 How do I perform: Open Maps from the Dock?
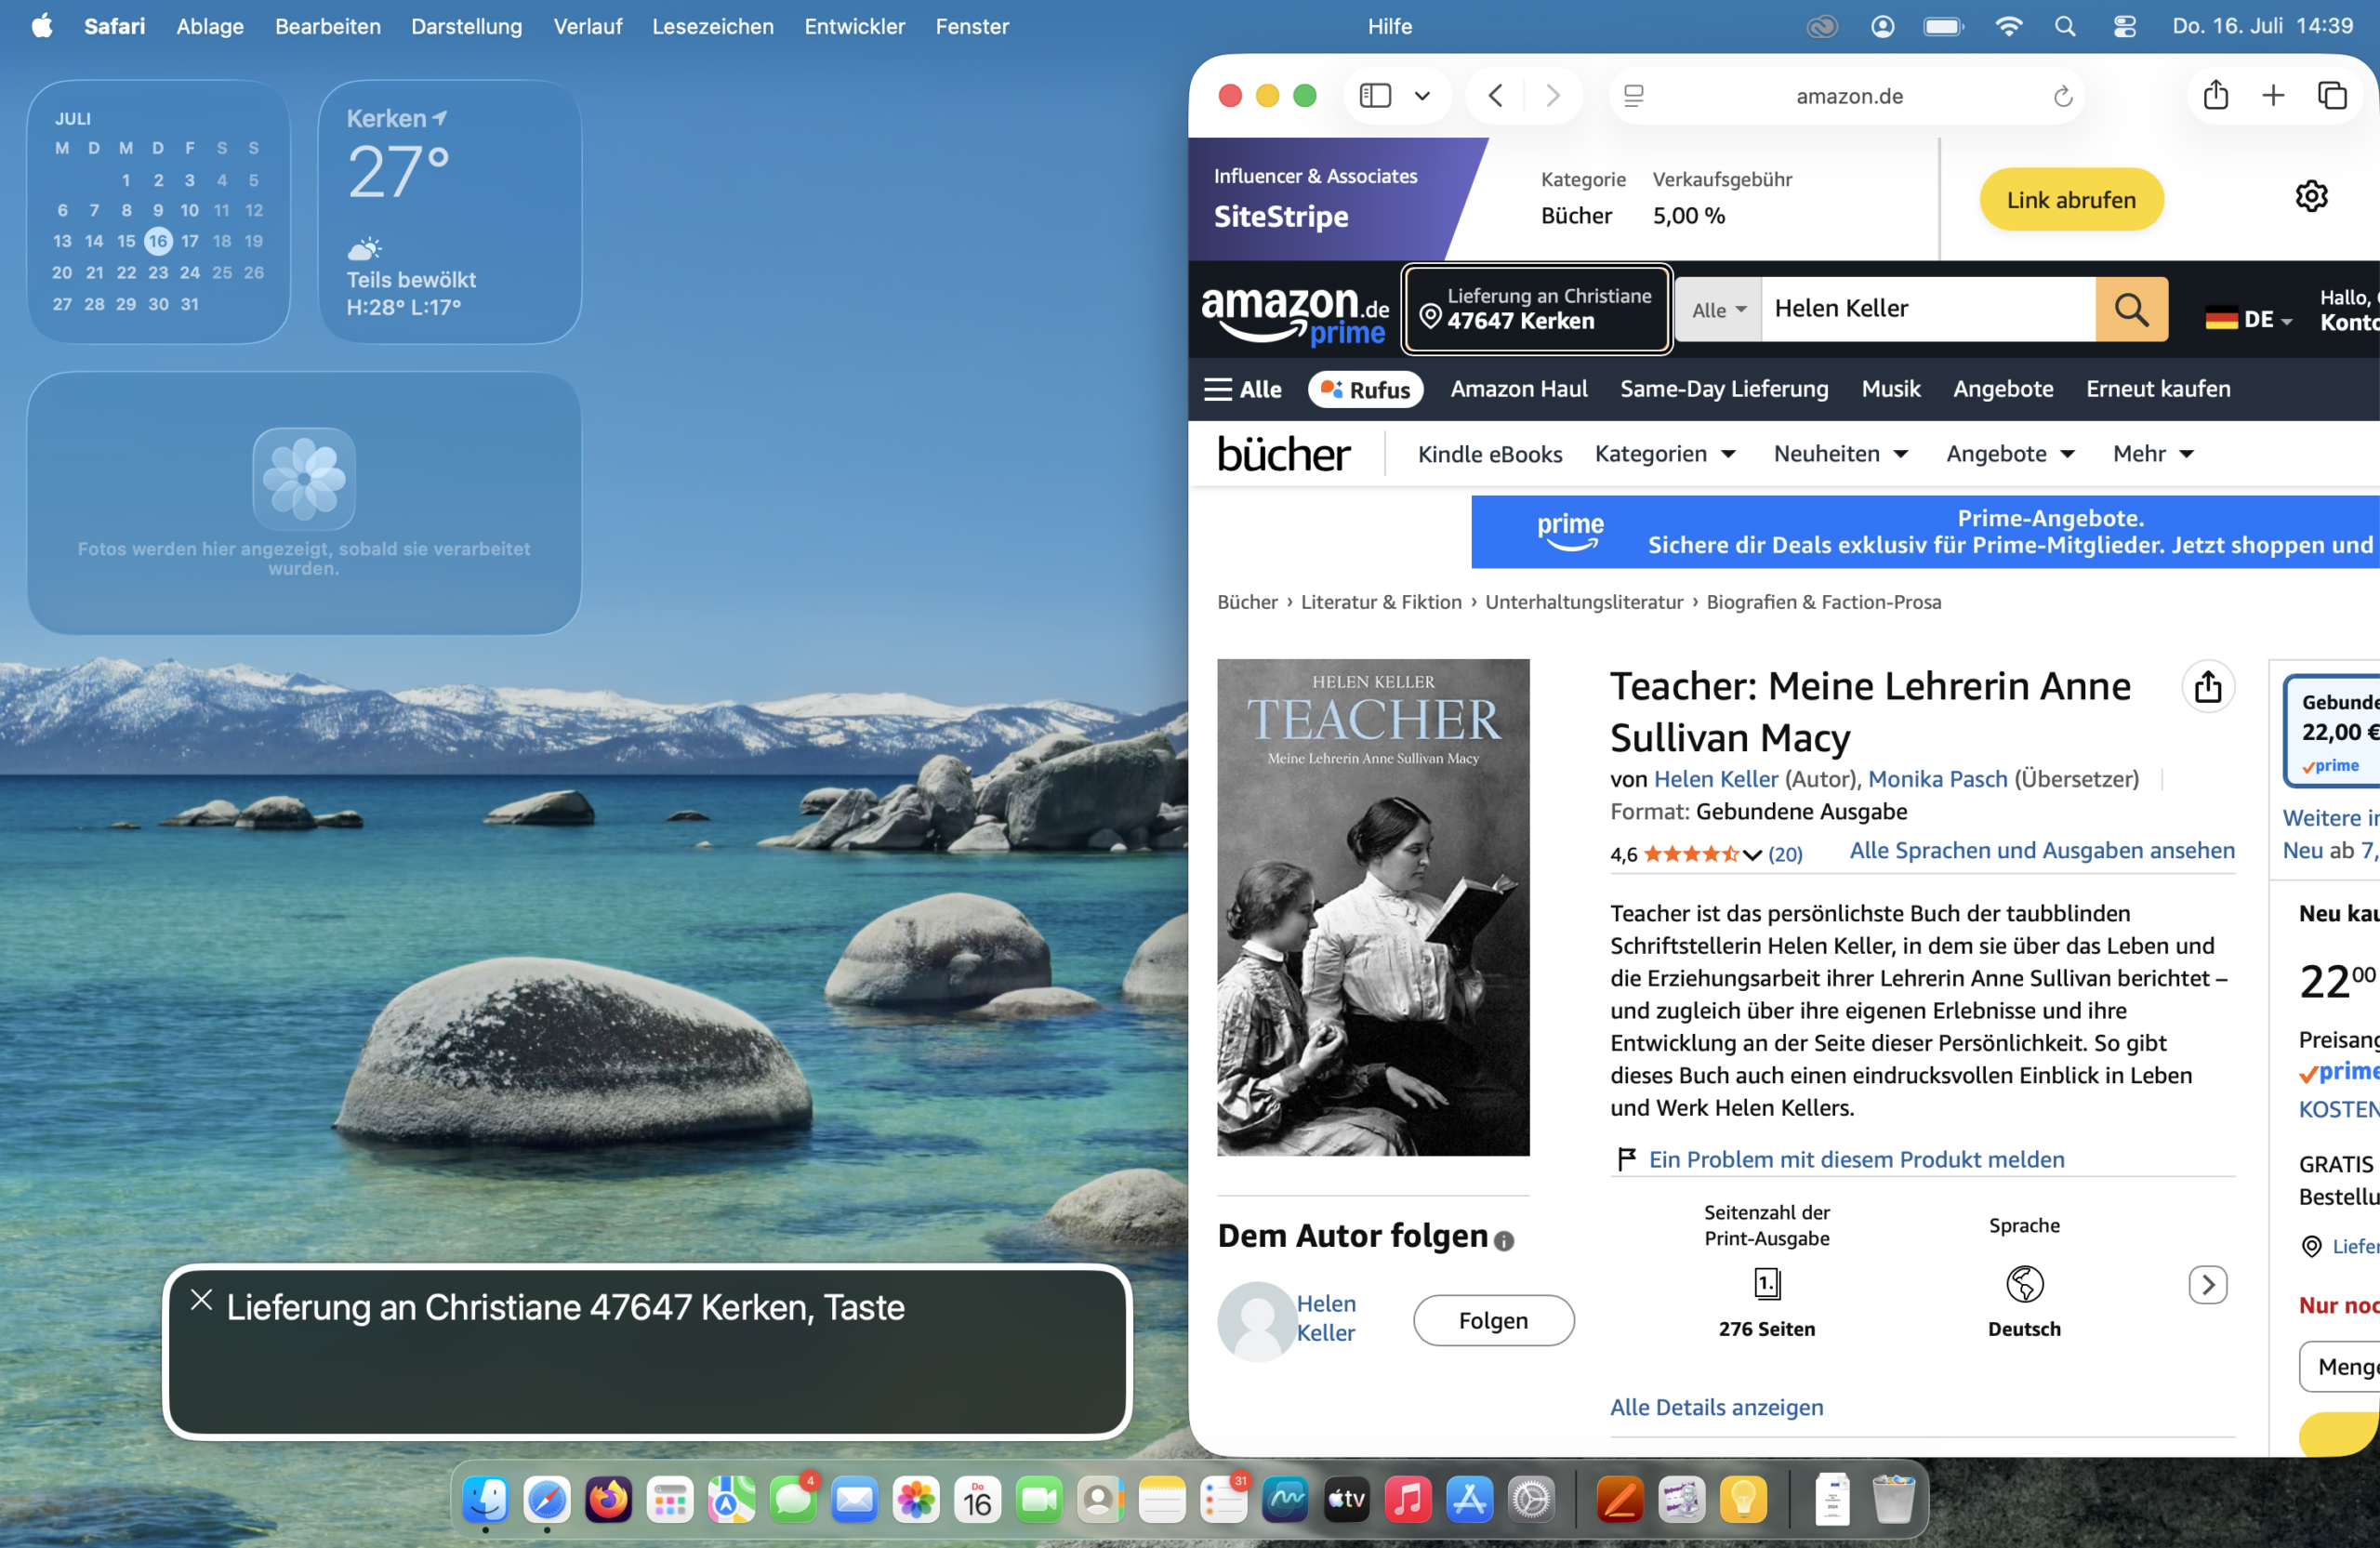point(731,1500)
